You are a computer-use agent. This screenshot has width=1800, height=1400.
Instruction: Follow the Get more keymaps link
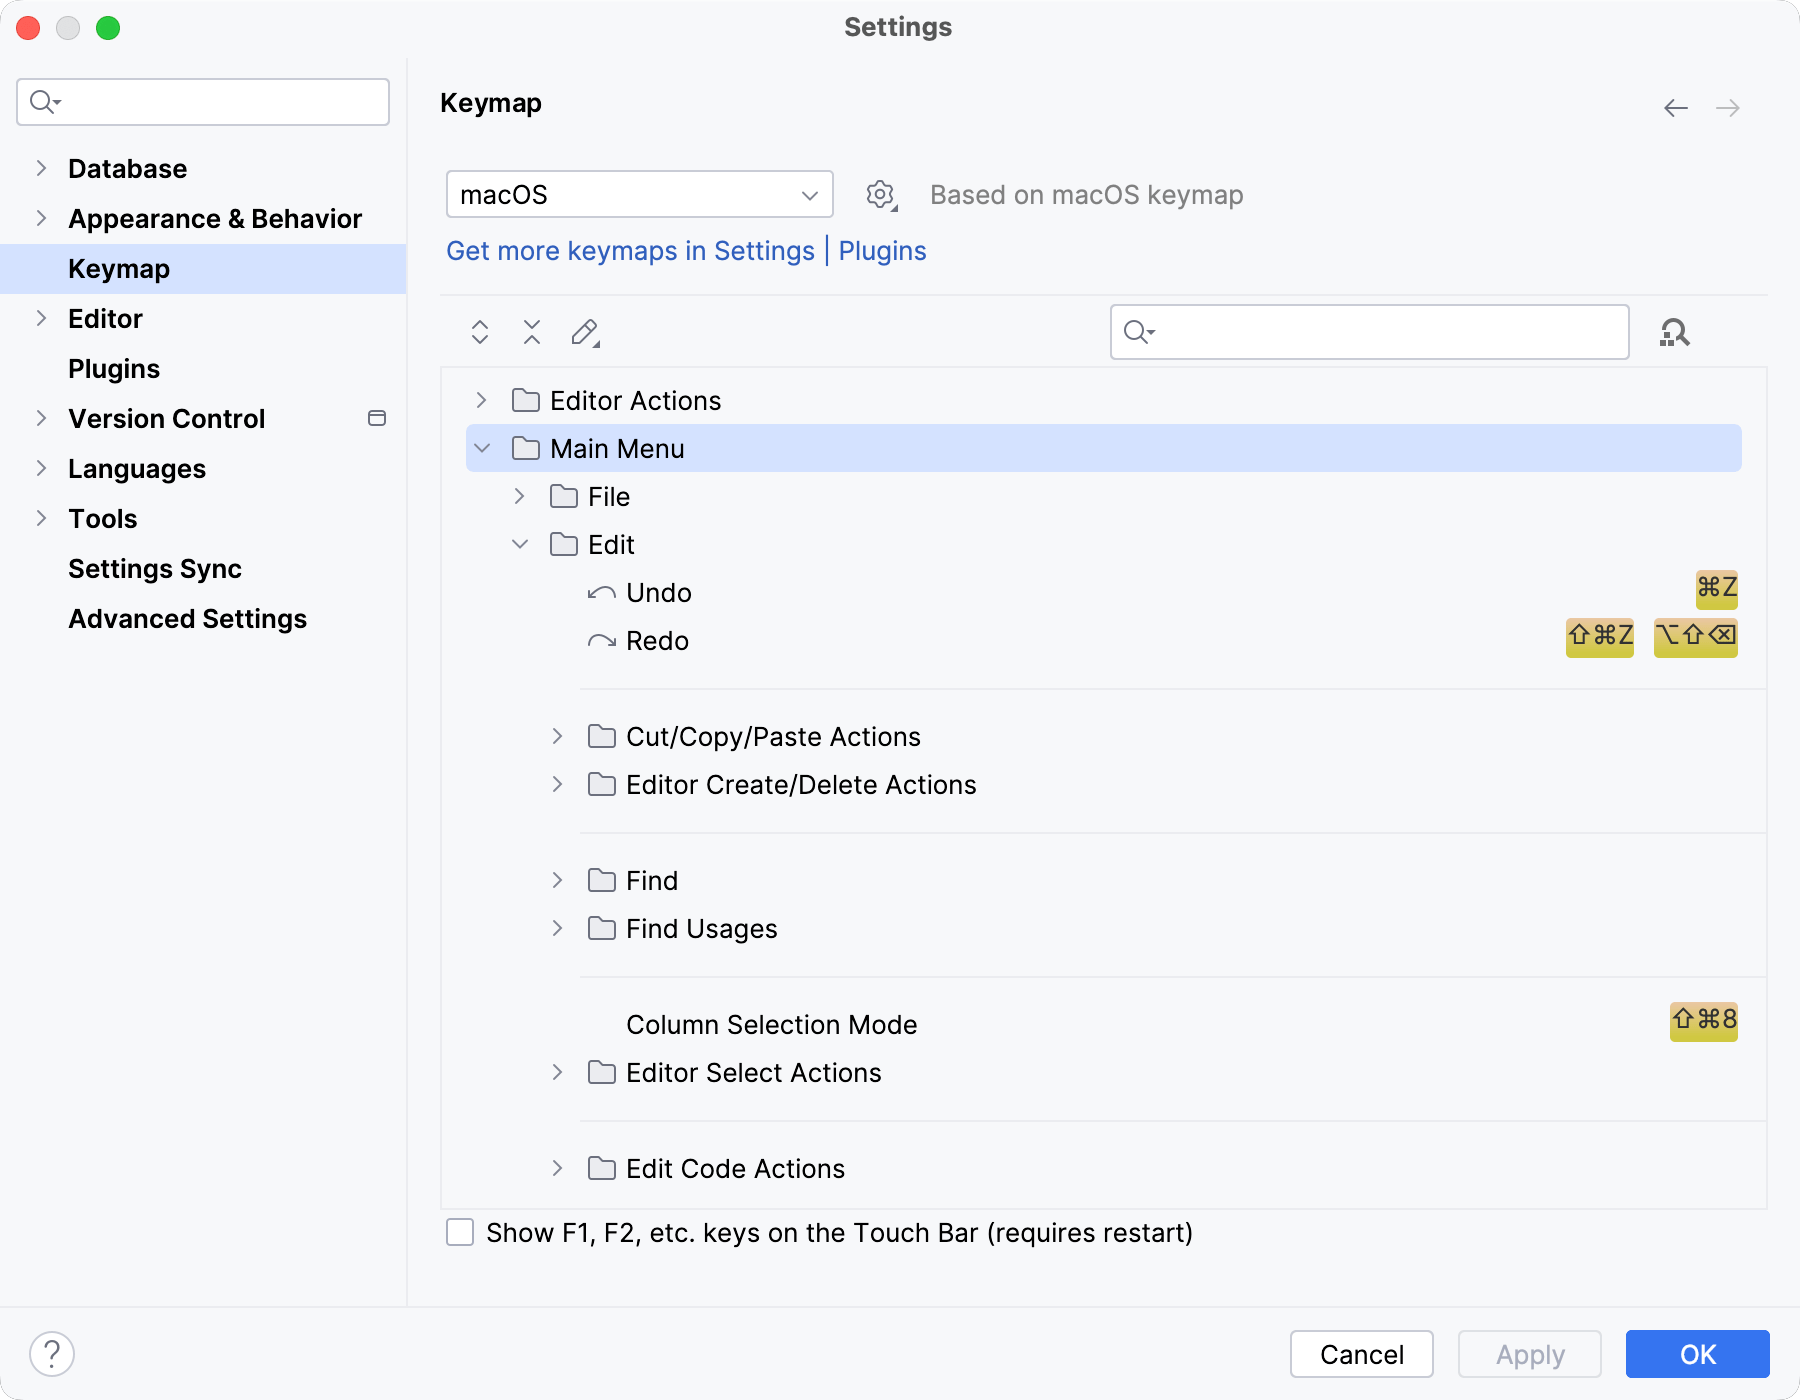click(x=630, y=250)
